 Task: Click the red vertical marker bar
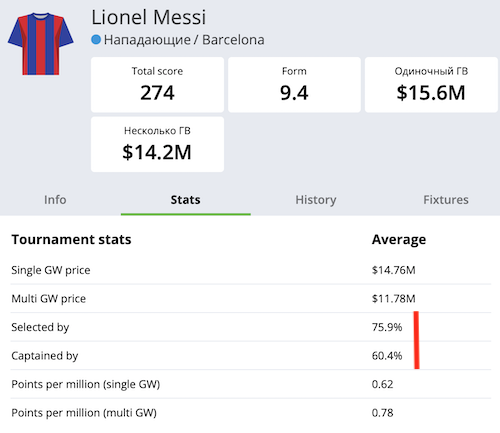pyautogui.click(x=417, y=340)
